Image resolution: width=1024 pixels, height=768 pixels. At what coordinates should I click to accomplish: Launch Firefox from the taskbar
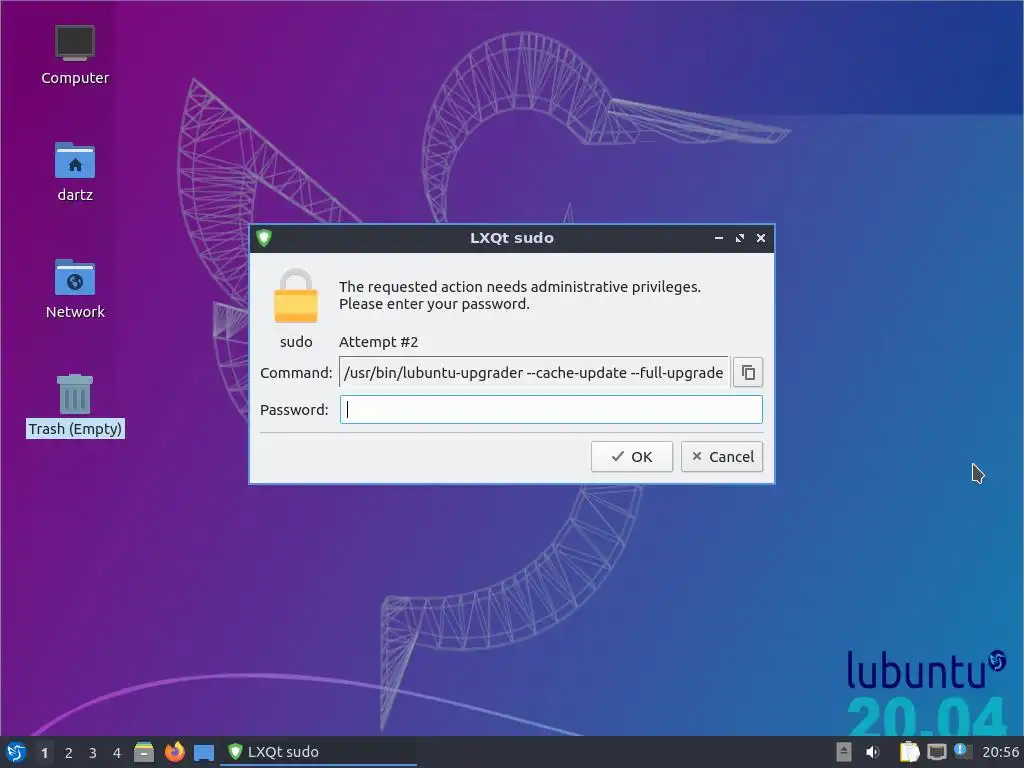point(174,752)
